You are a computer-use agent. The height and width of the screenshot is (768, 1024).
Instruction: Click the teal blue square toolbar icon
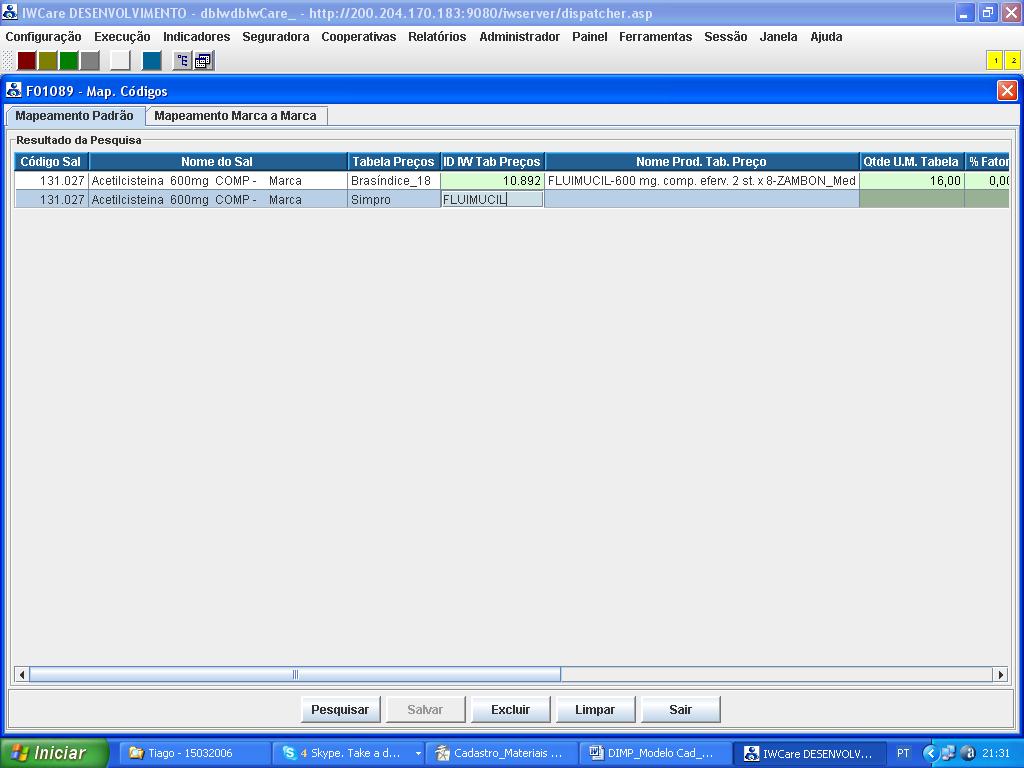151,61
